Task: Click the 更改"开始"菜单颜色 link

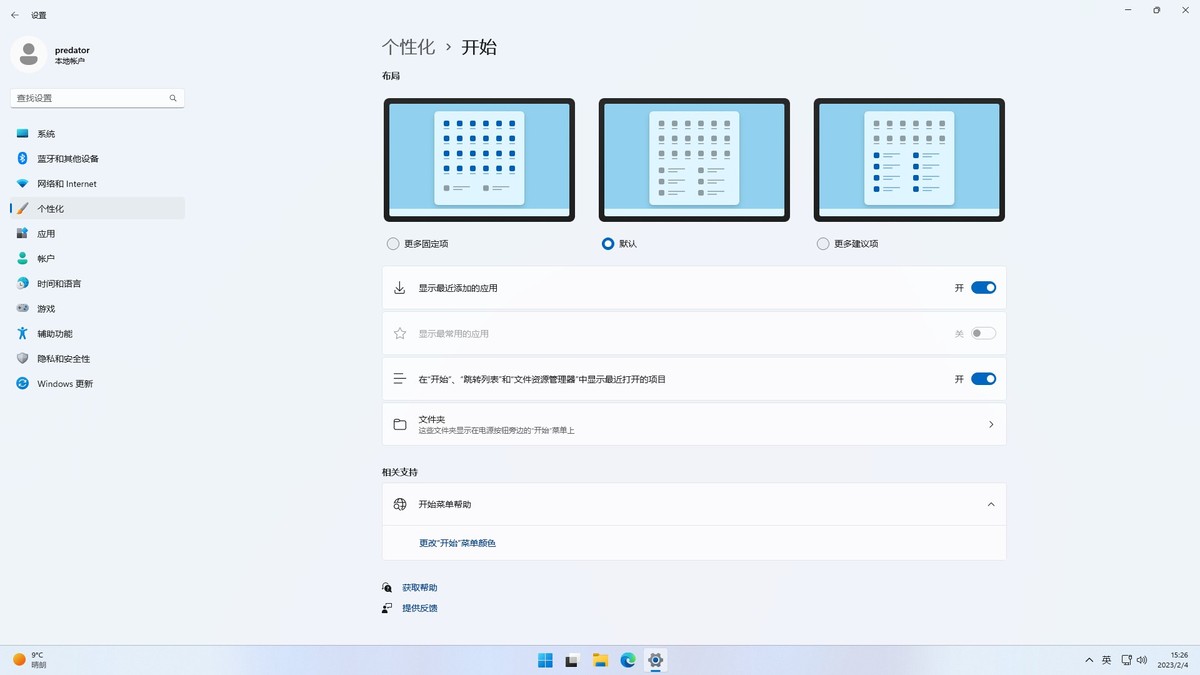Action: tap(457, 542)
